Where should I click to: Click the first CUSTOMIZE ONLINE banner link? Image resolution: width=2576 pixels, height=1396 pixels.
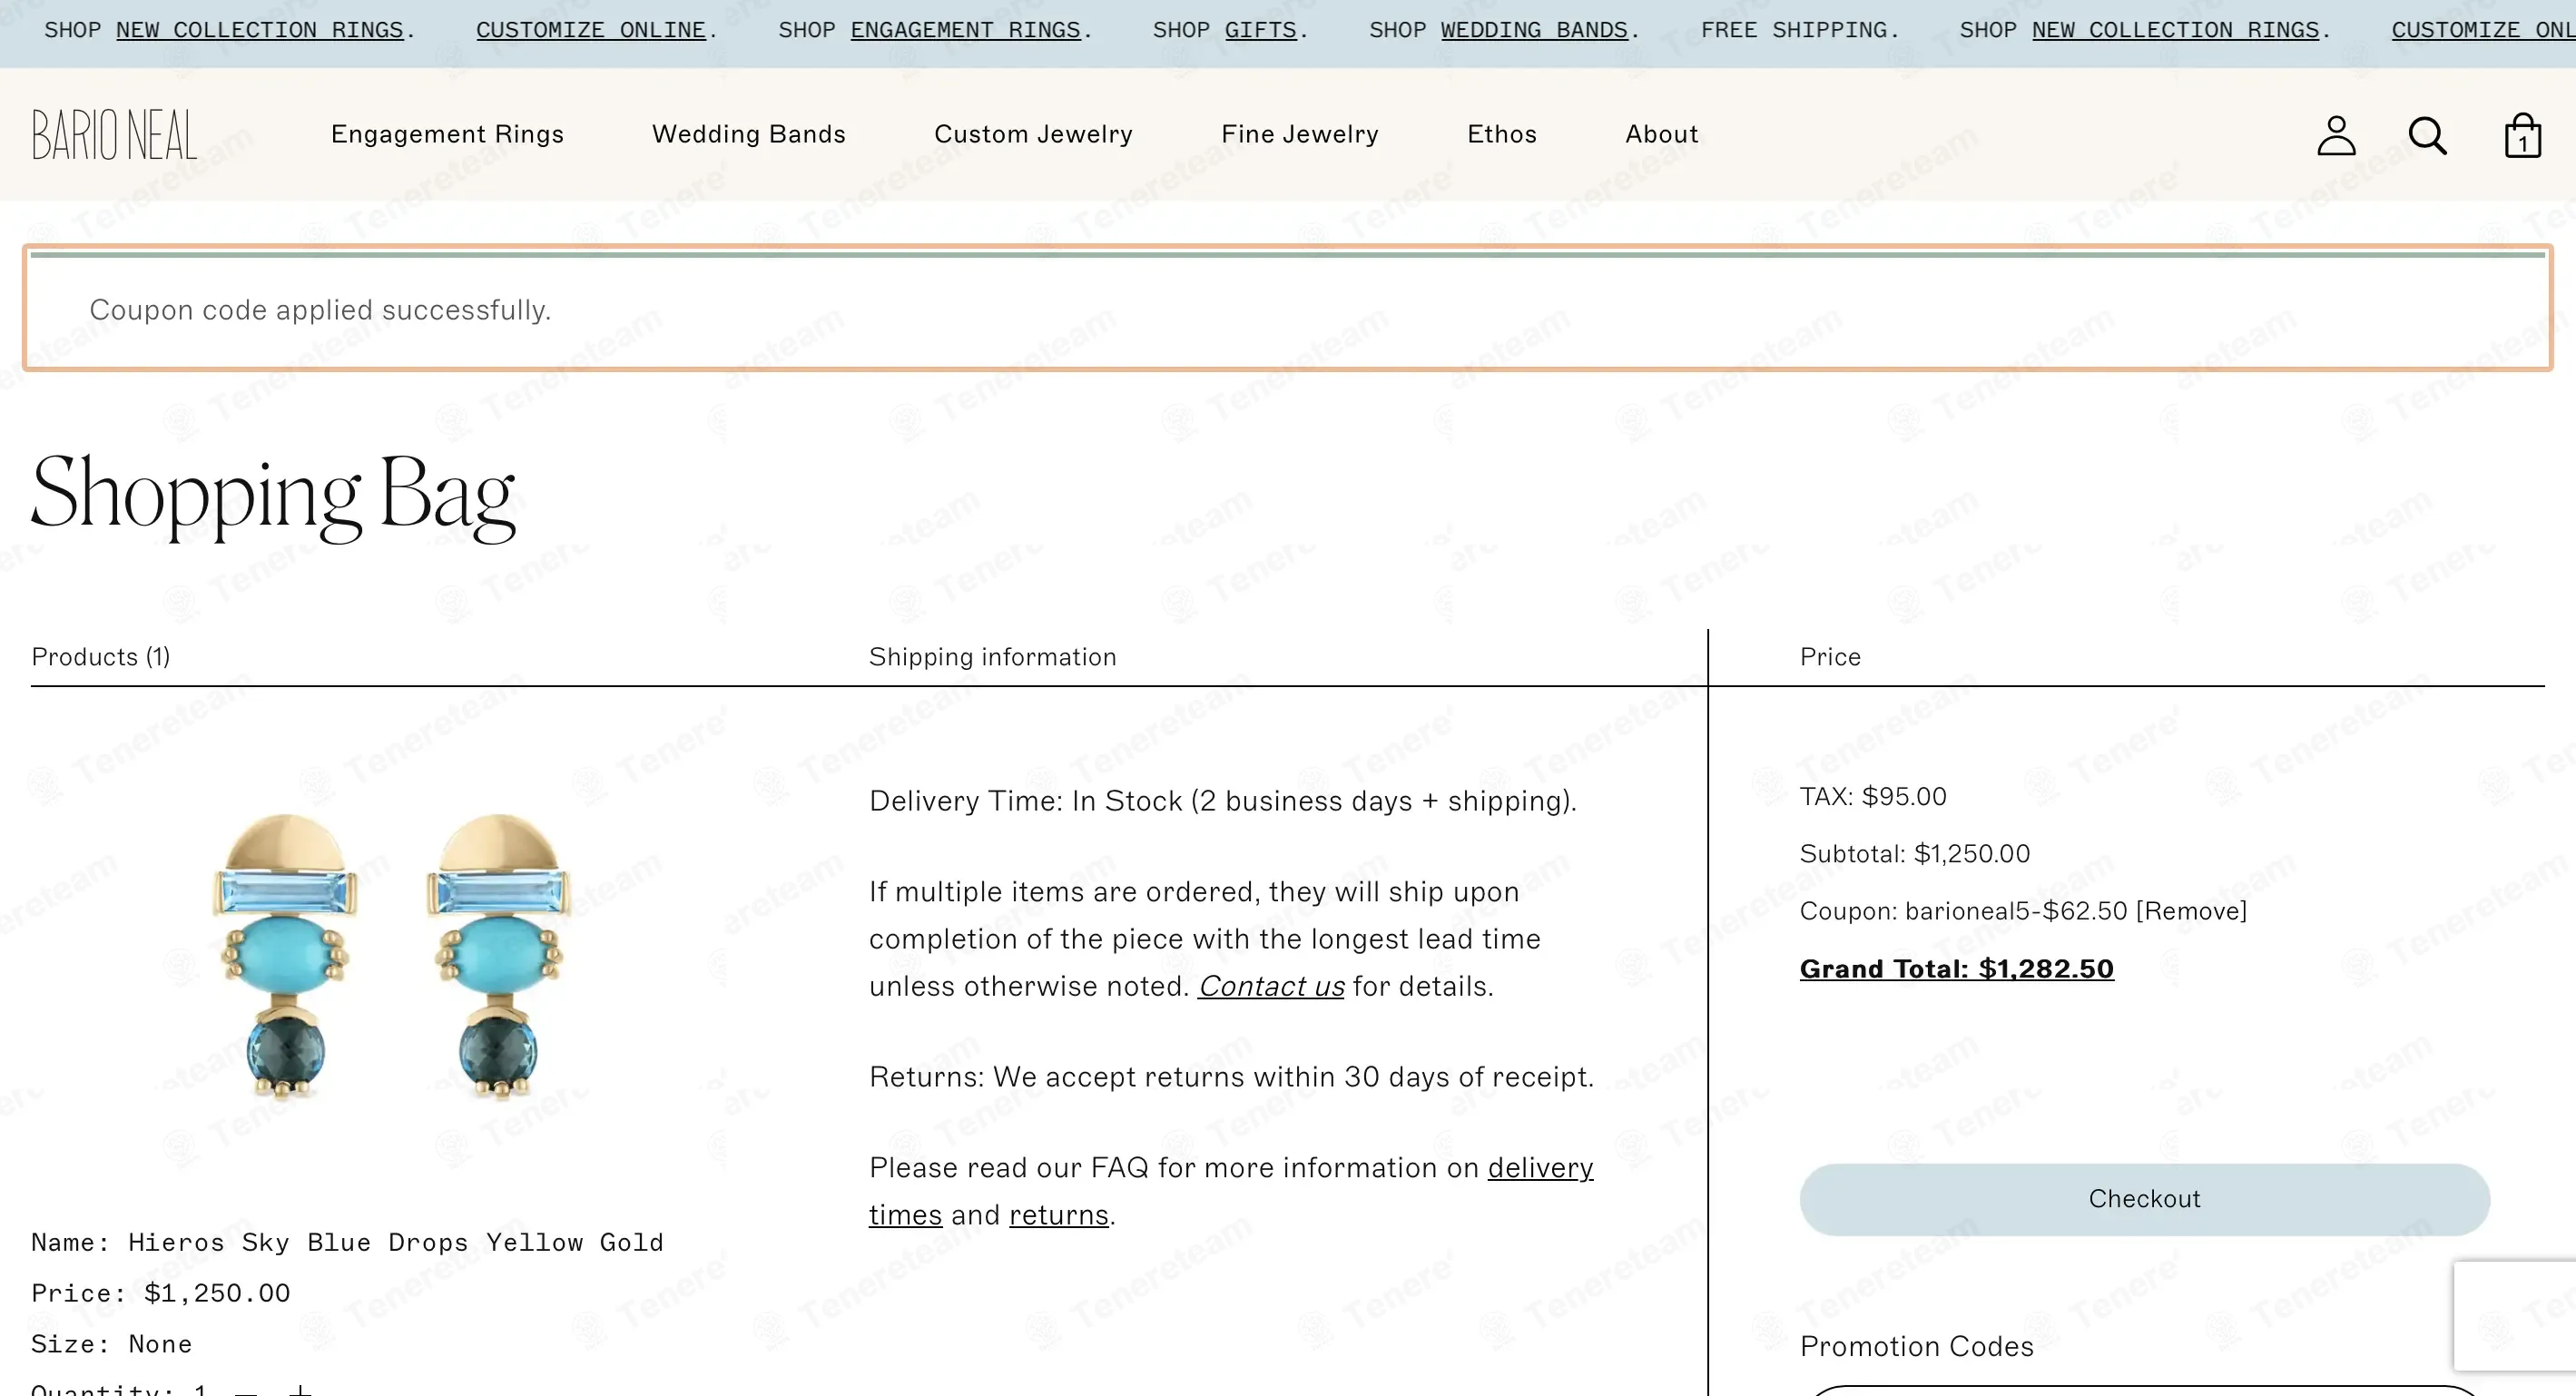591,30
